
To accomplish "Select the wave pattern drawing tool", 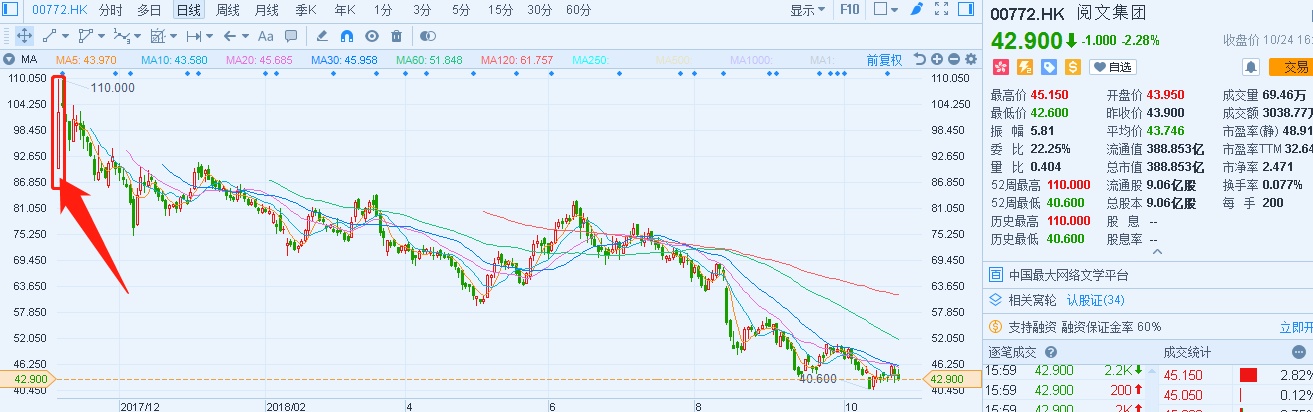I will [x=121, y=36].
